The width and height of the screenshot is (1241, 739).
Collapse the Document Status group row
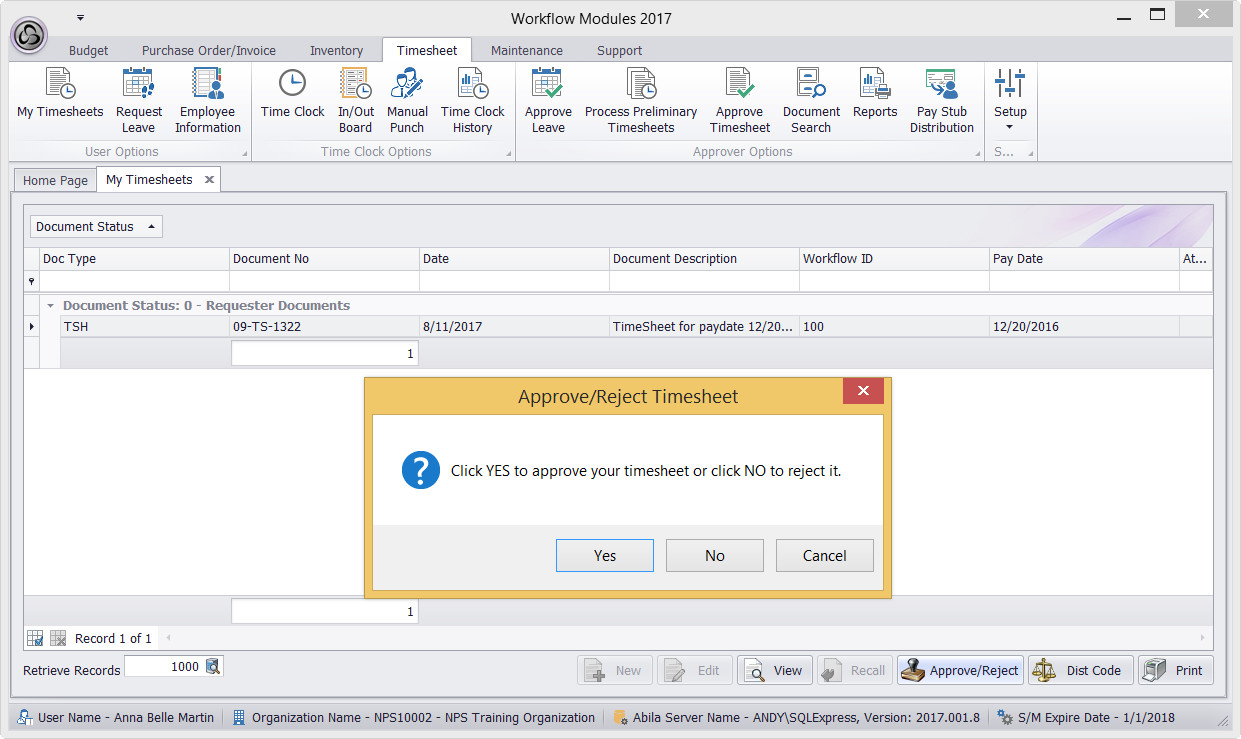click(x=50, y=306)
